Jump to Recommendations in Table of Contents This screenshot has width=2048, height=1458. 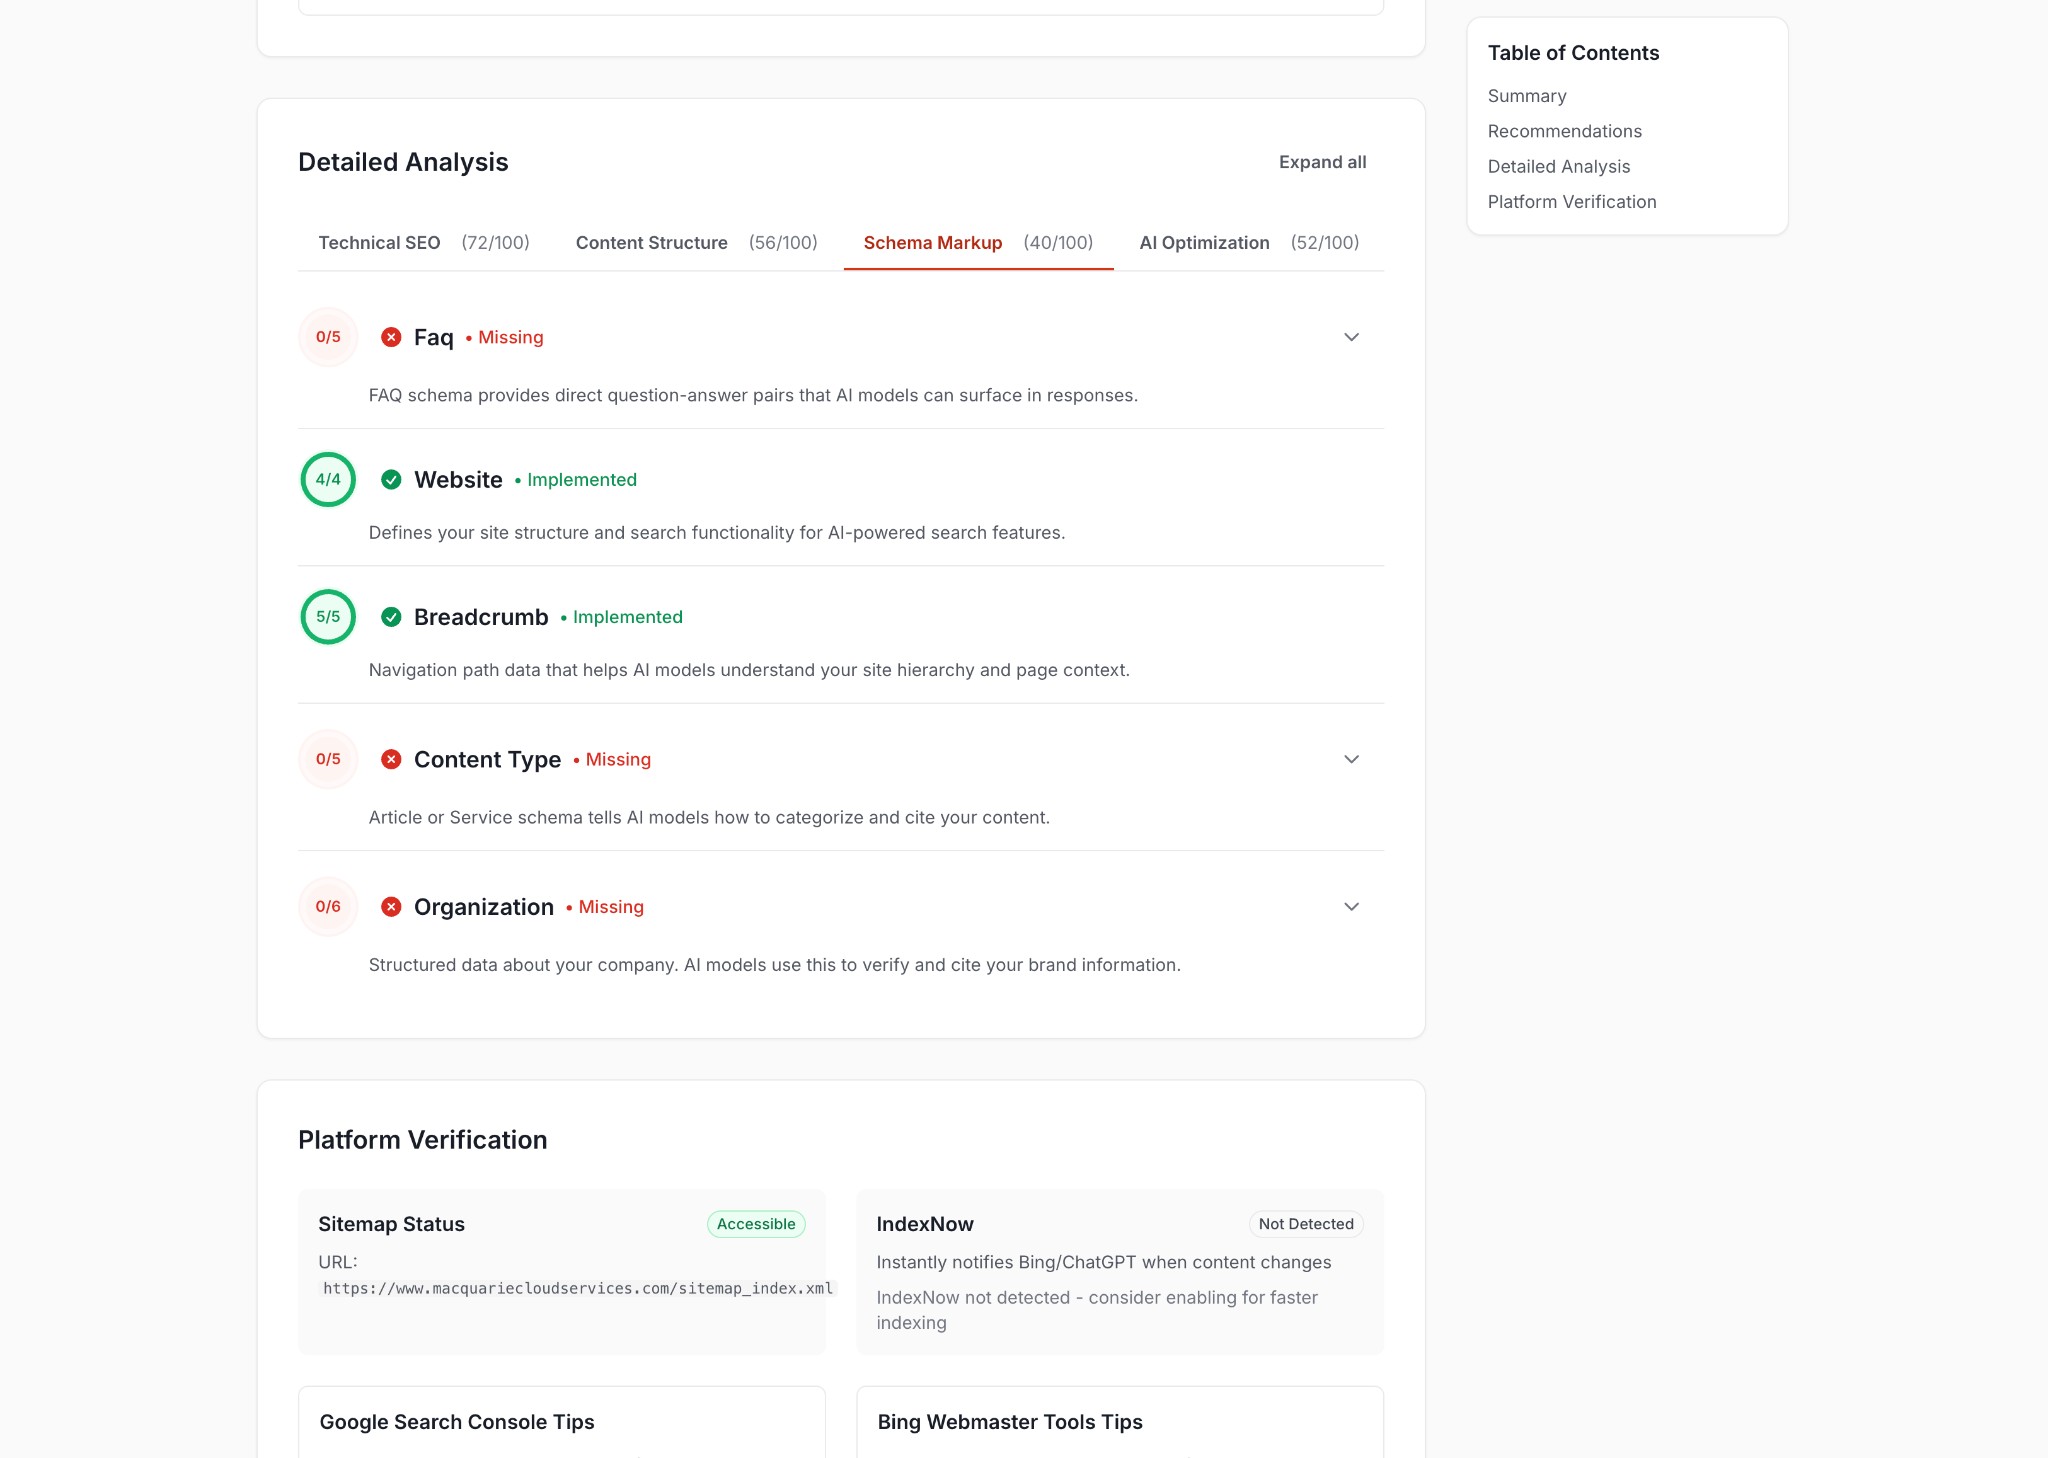[x=1564, y=131]
